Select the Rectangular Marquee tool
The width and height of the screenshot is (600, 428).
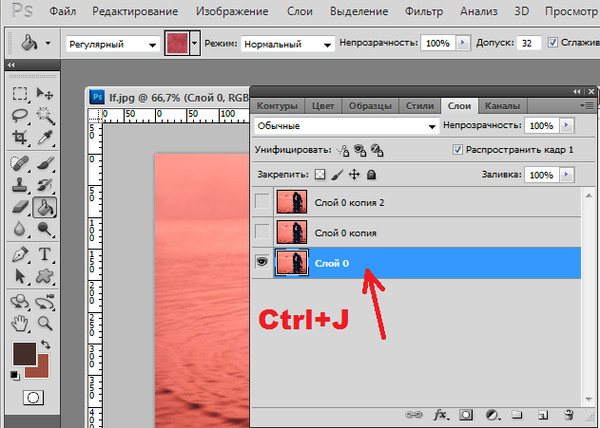[x=20, y=93]
